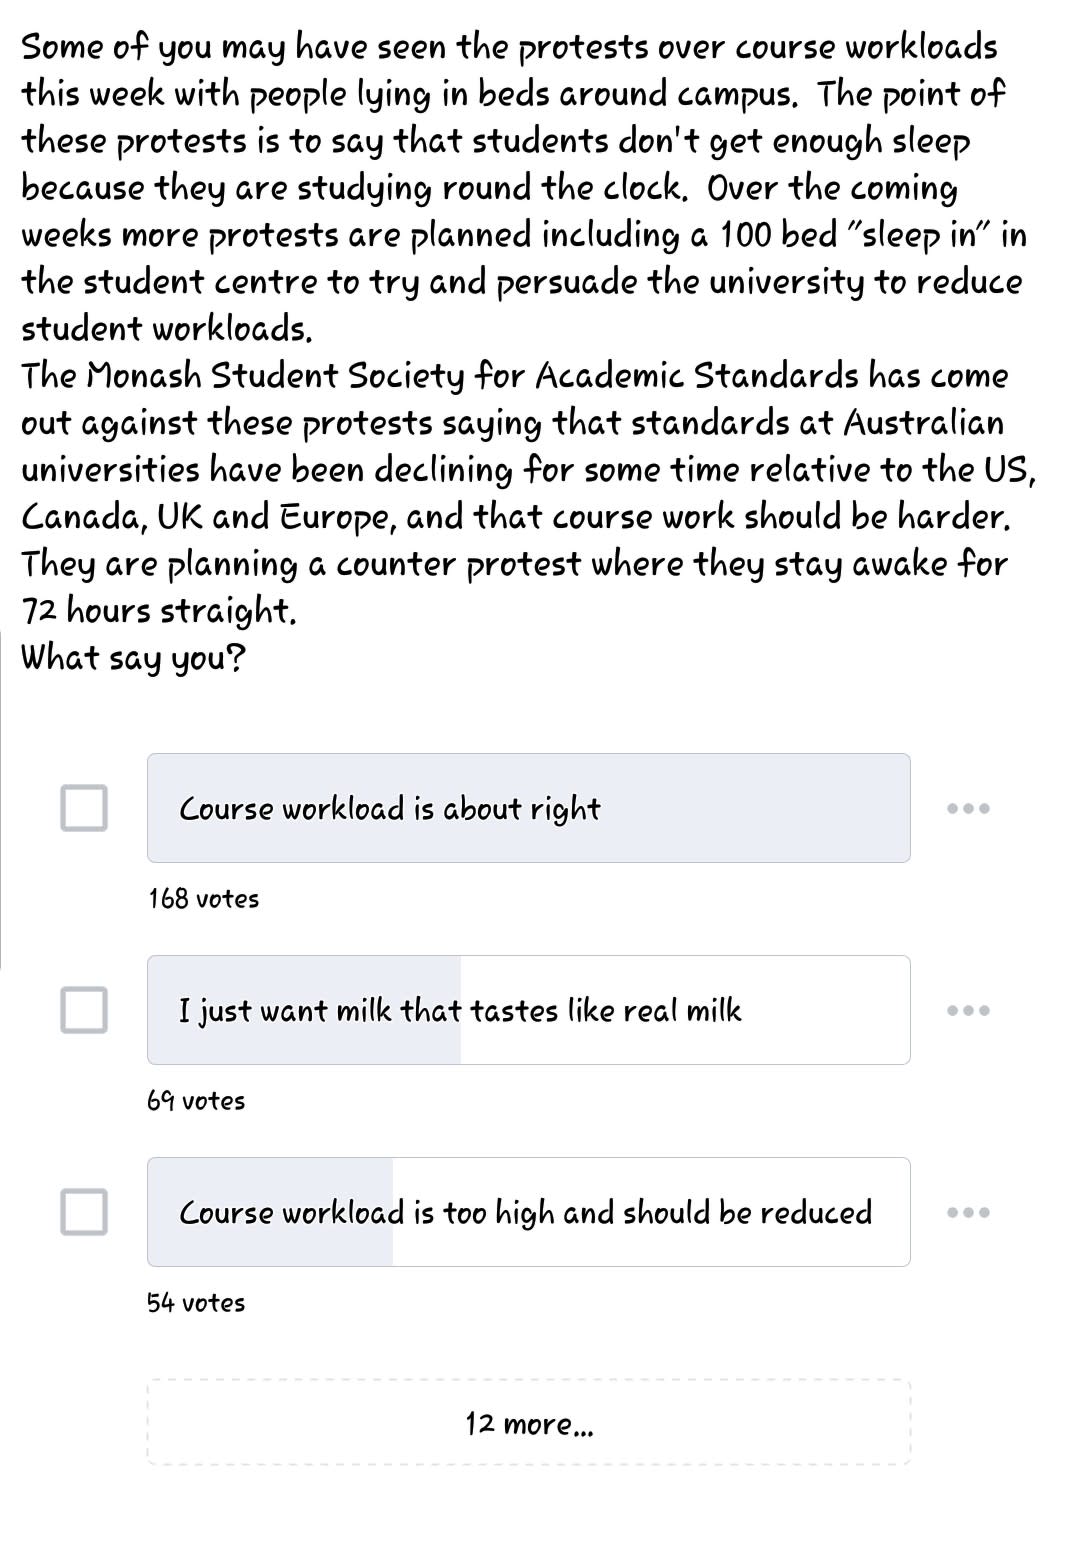Open ellipsis menu for 'workload is too high' option
The width and height of the screenshot is (1069, 1550).
click(x=968, y=1212)
